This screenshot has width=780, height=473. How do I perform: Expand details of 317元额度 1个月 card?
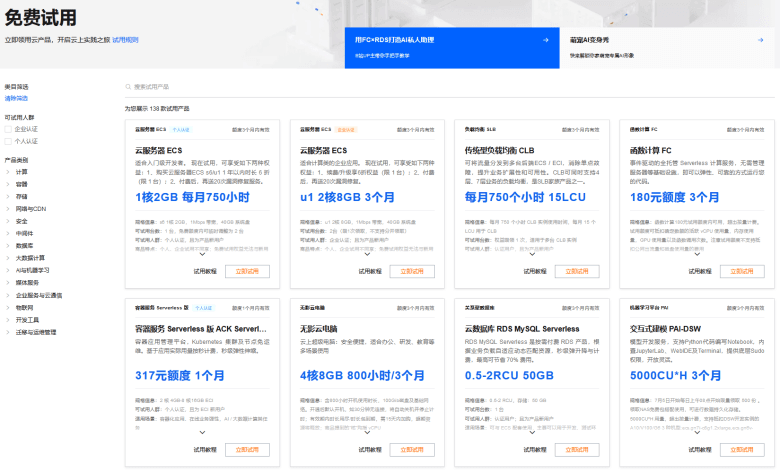[202, 433]
